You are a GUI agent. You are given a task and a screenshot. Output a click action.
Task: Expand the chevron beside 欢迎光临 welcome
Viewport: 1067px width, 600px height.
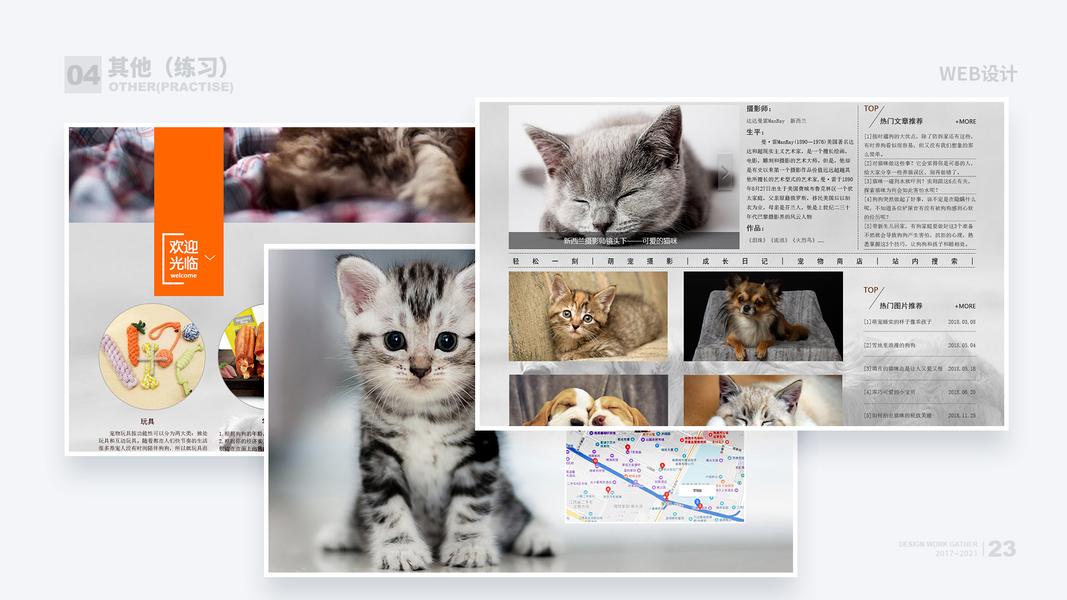[210, 258]
